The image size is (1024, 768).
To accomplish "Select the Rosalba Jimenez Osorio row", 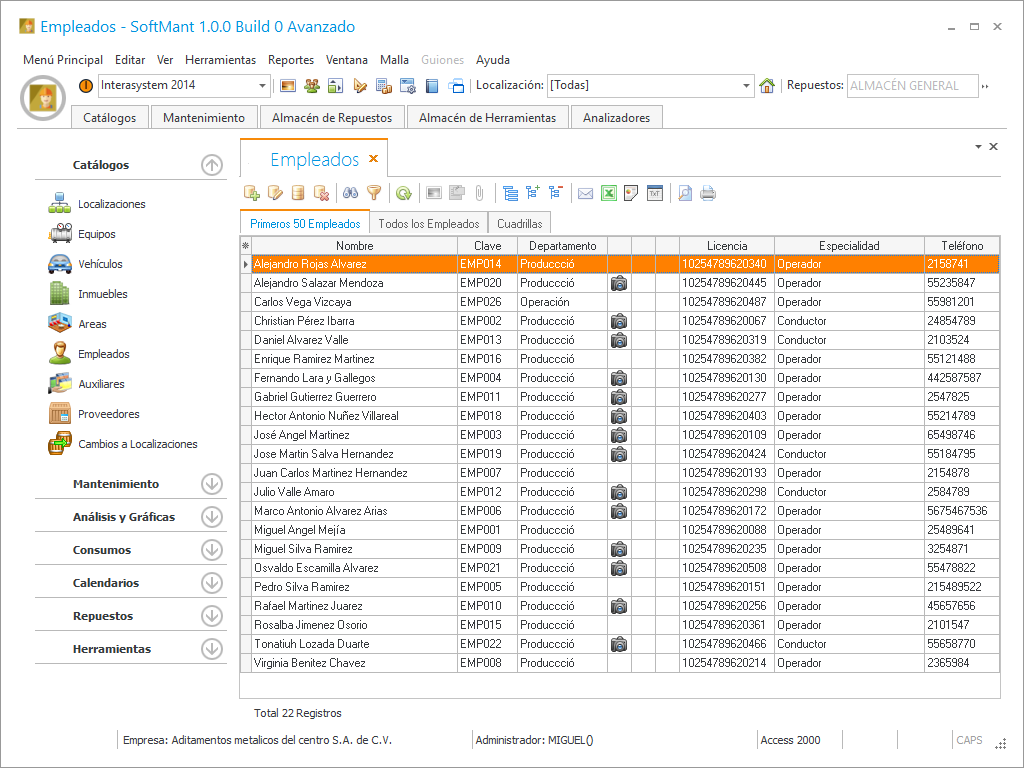I will pyautogui.click(x=310, y=625).
